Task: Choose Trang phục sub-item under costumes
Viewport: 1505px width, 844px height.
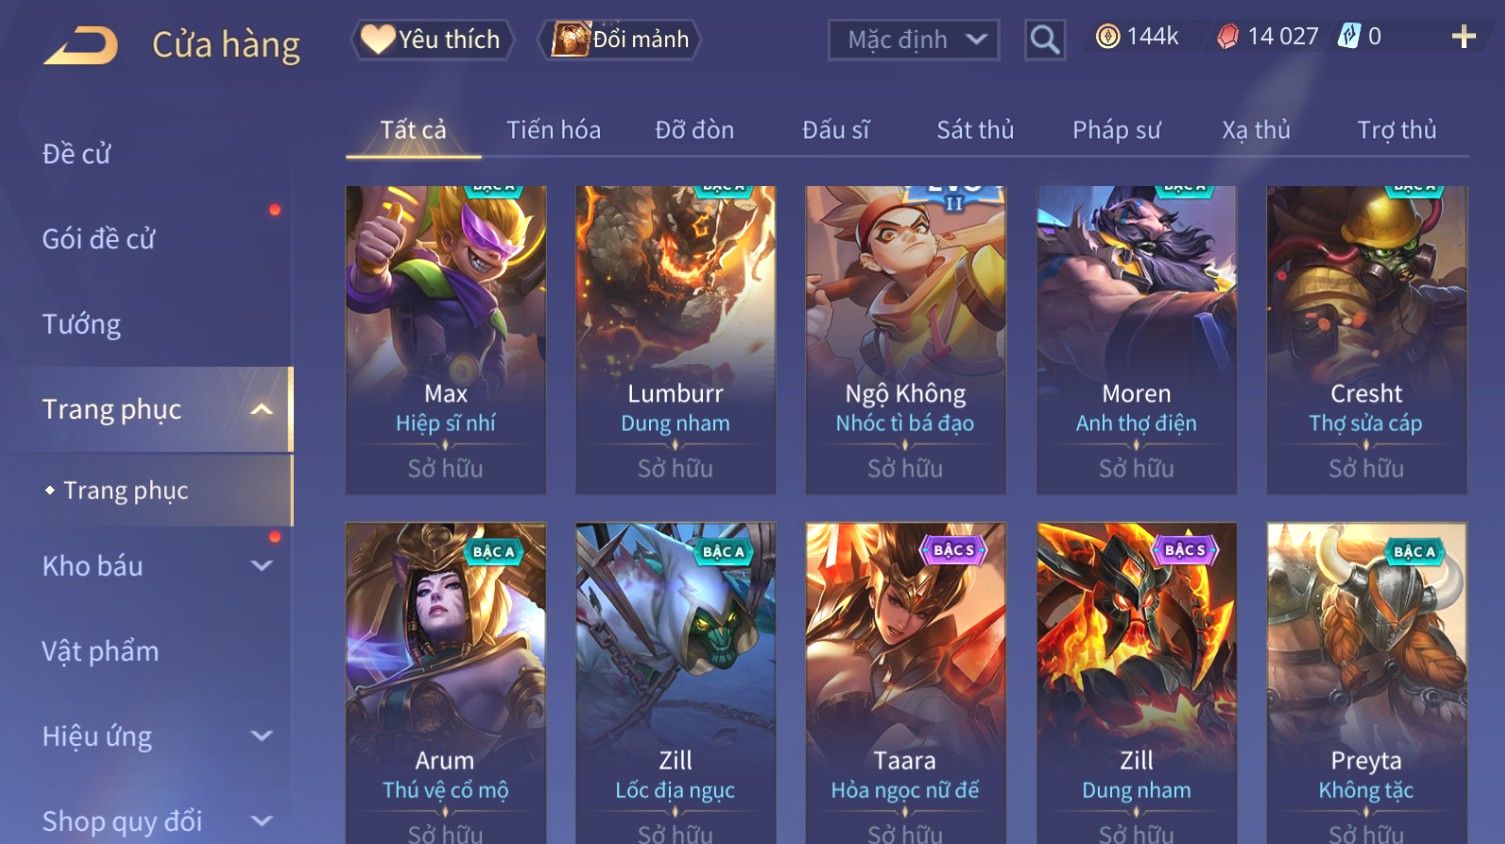Action: 126,490
